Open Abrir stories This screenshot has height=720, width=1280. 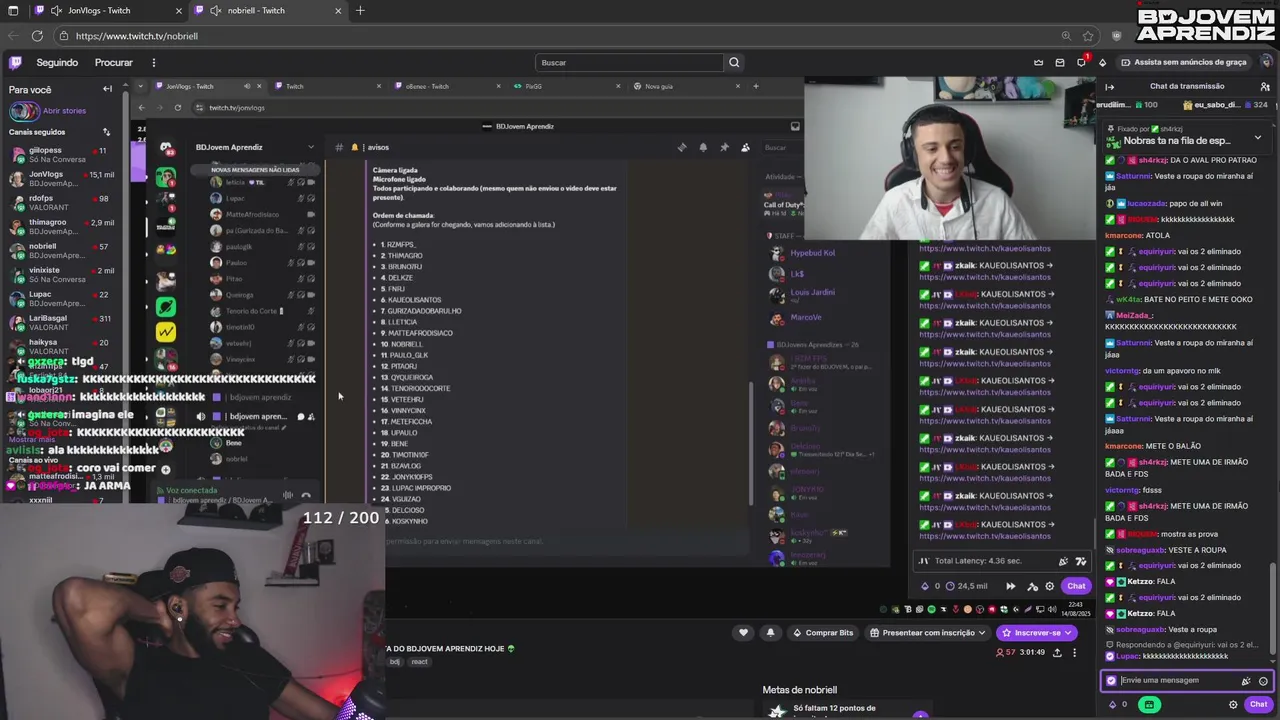[64, 111]
